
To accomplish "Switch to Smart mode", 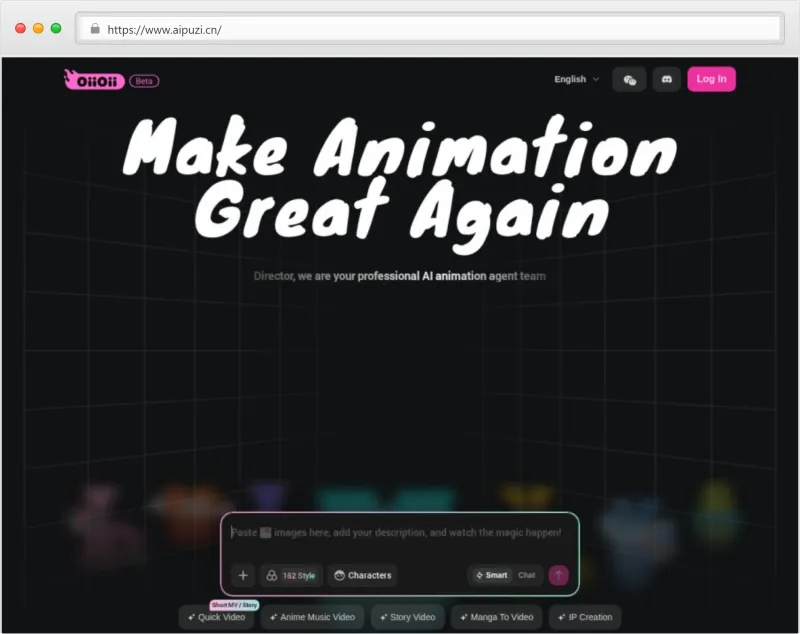I will 491,575.
